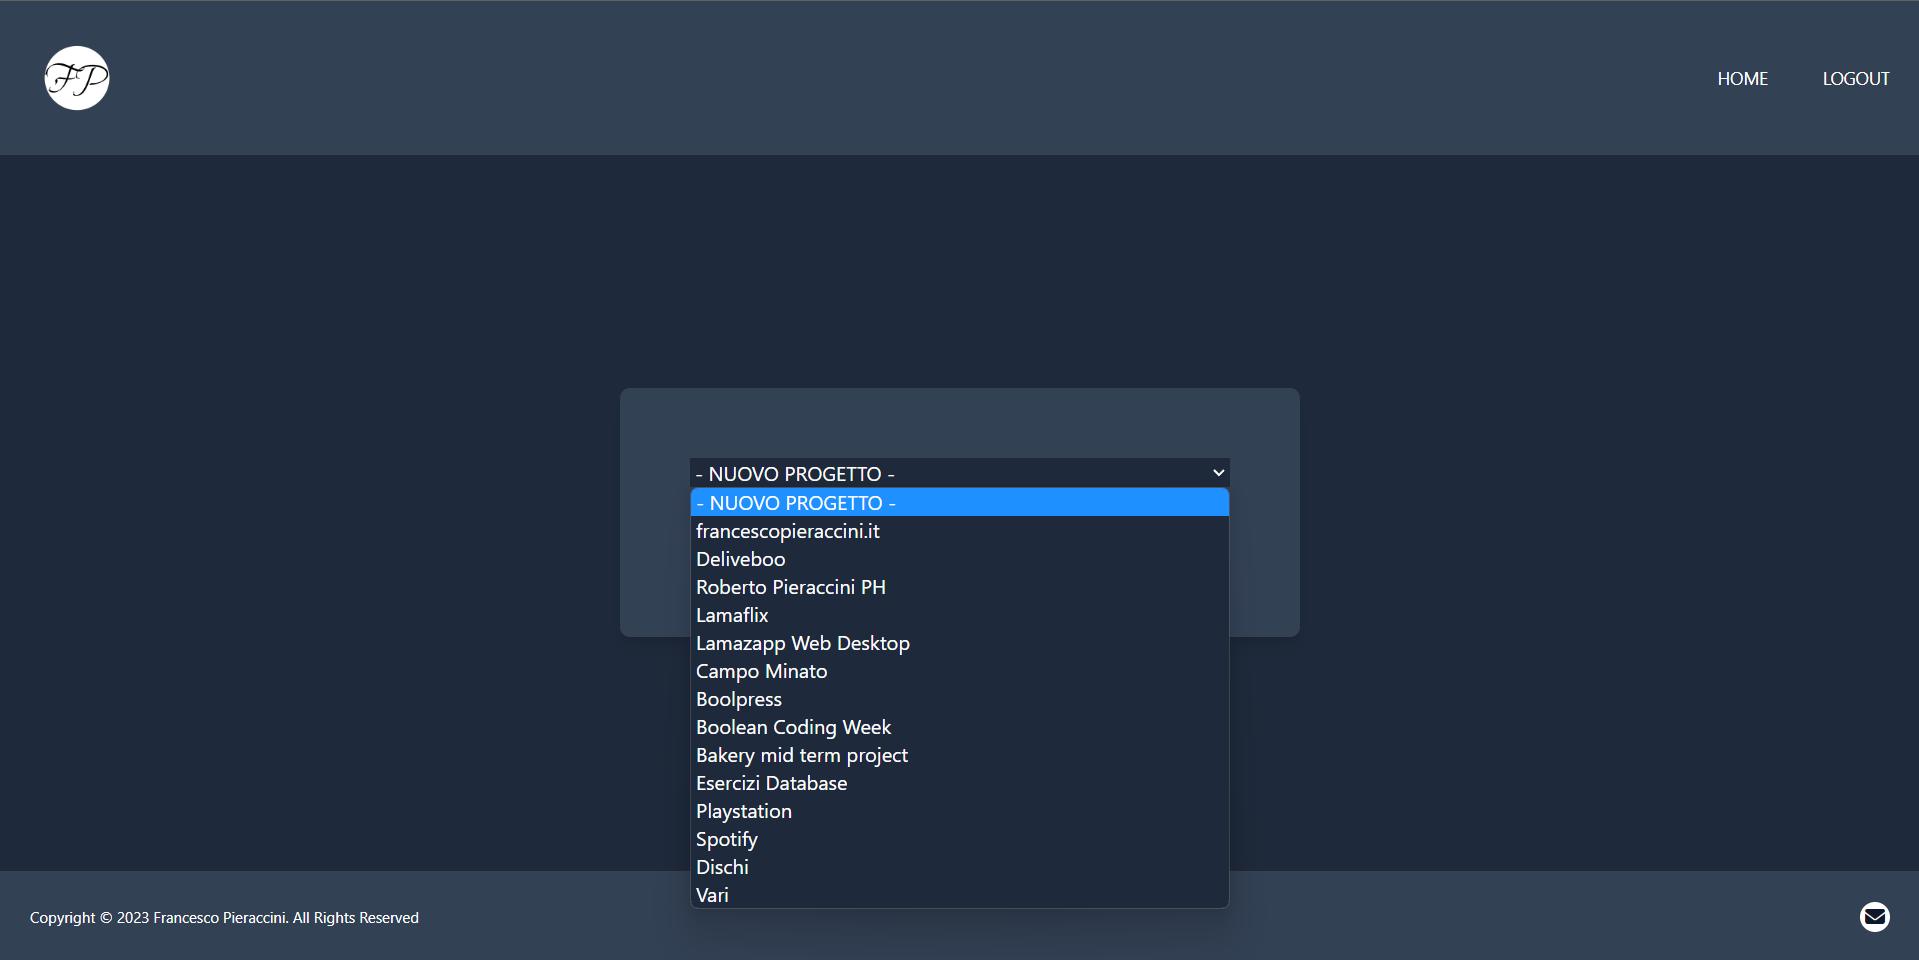This screenshot has width=1919, height=960.
Task: Select Bakery mid term project
Action: pos(959,755)
